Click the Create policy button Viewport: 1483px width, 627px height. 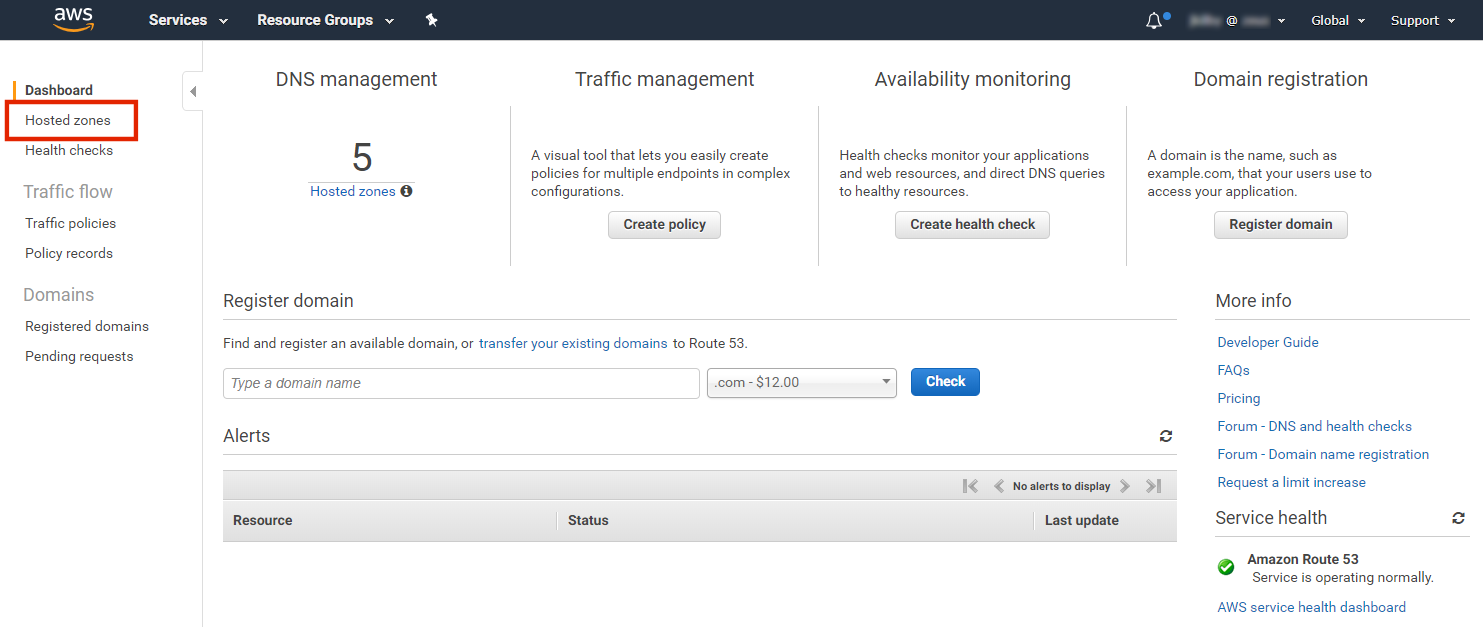coord(664,225)
